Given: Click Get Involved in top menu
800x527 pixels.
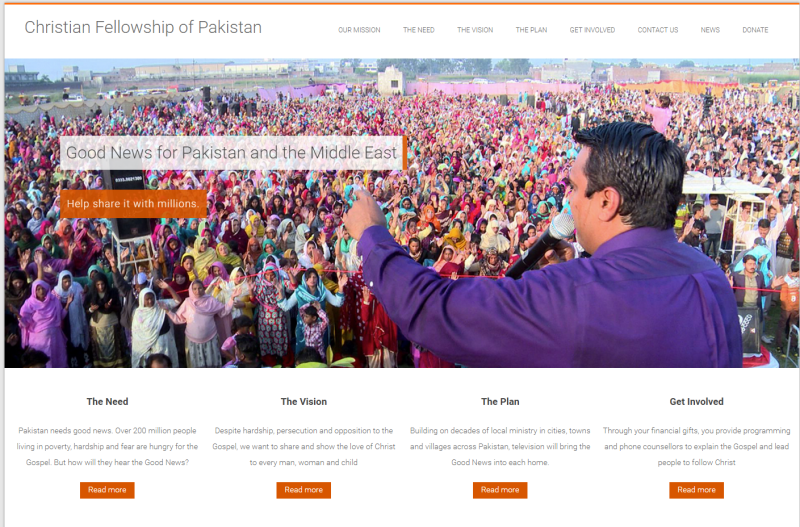Looking at the screenshot, I should pos(592,30).
